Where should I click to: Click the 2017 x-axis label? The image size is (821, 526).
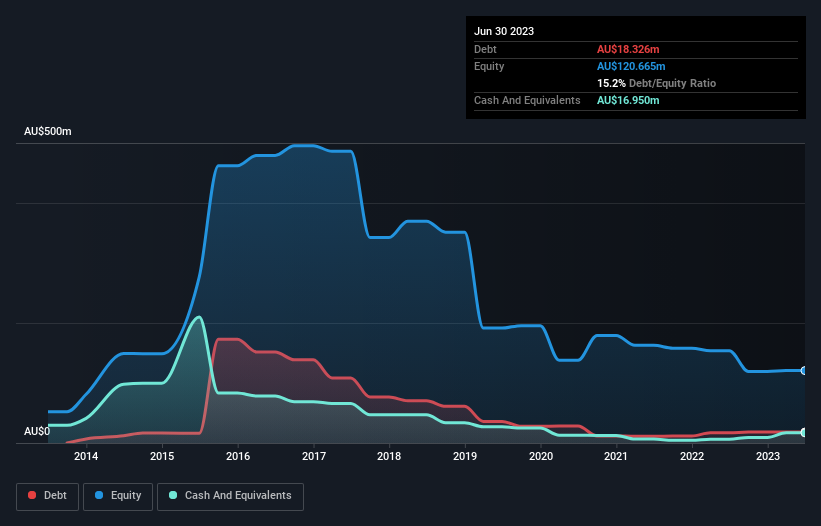coord(314,456)
